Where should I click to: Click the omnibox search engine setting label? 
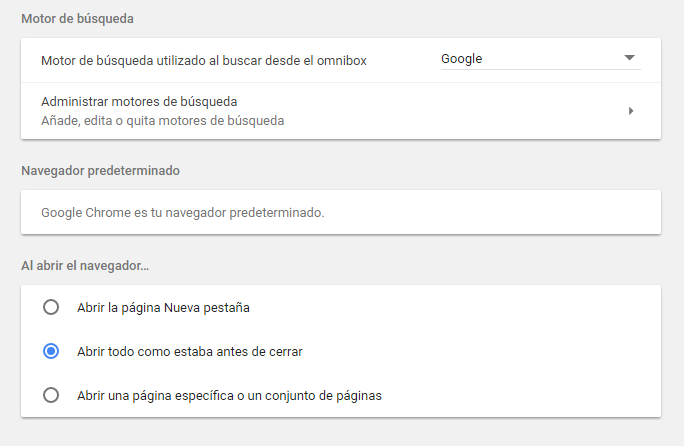pyautogui.click(x=204, y=61)
